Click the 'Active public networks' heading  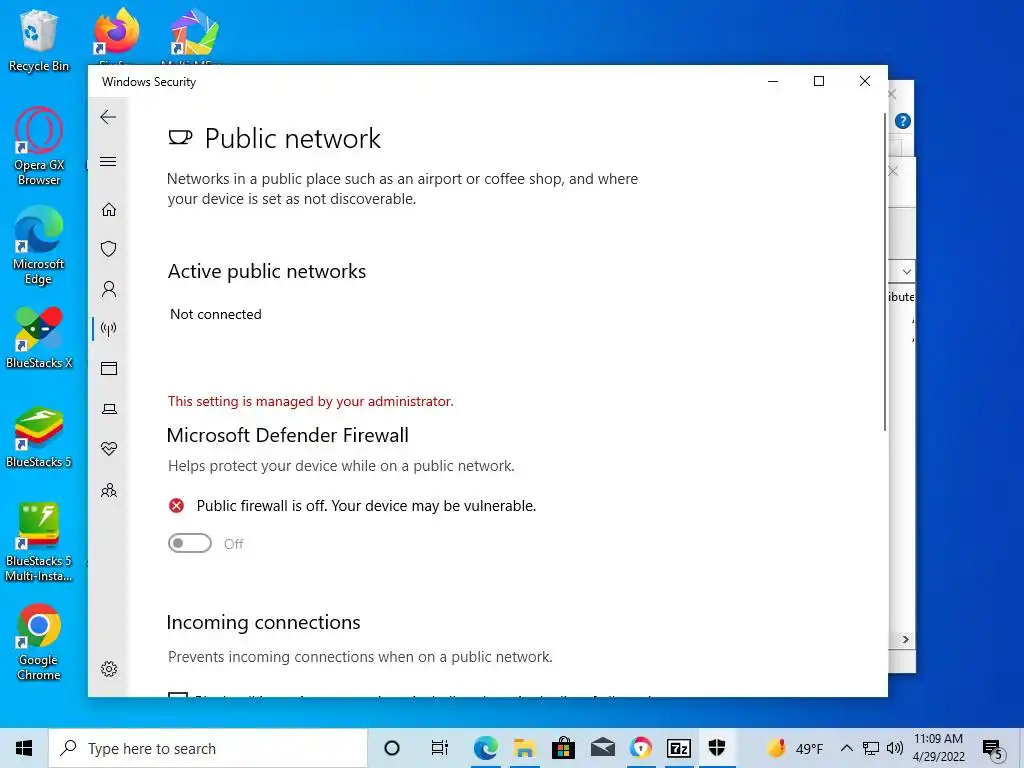click(266, 272)
